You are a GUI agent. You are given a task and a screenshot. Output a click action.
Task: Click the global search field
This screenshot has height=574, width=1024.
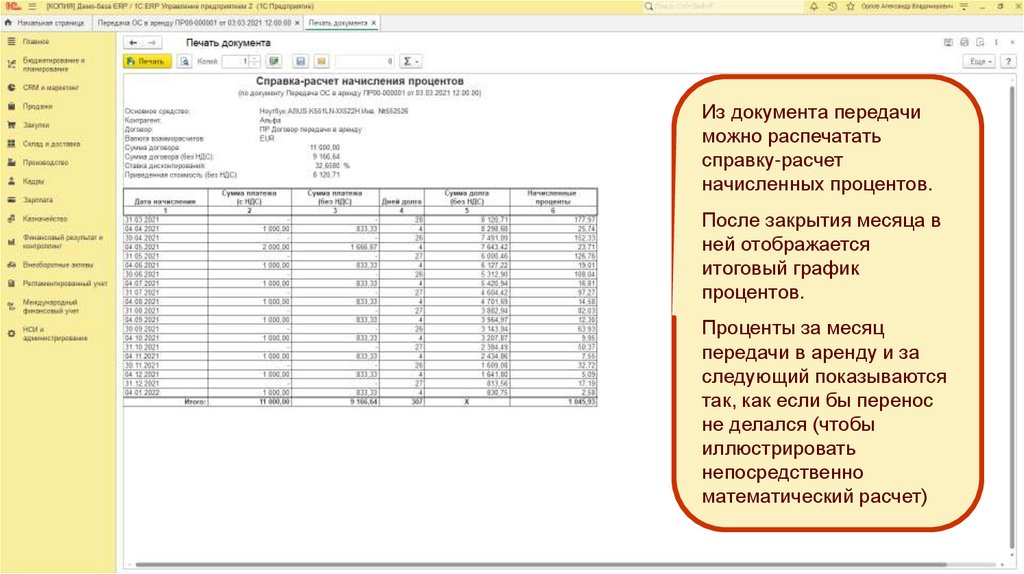722,6
